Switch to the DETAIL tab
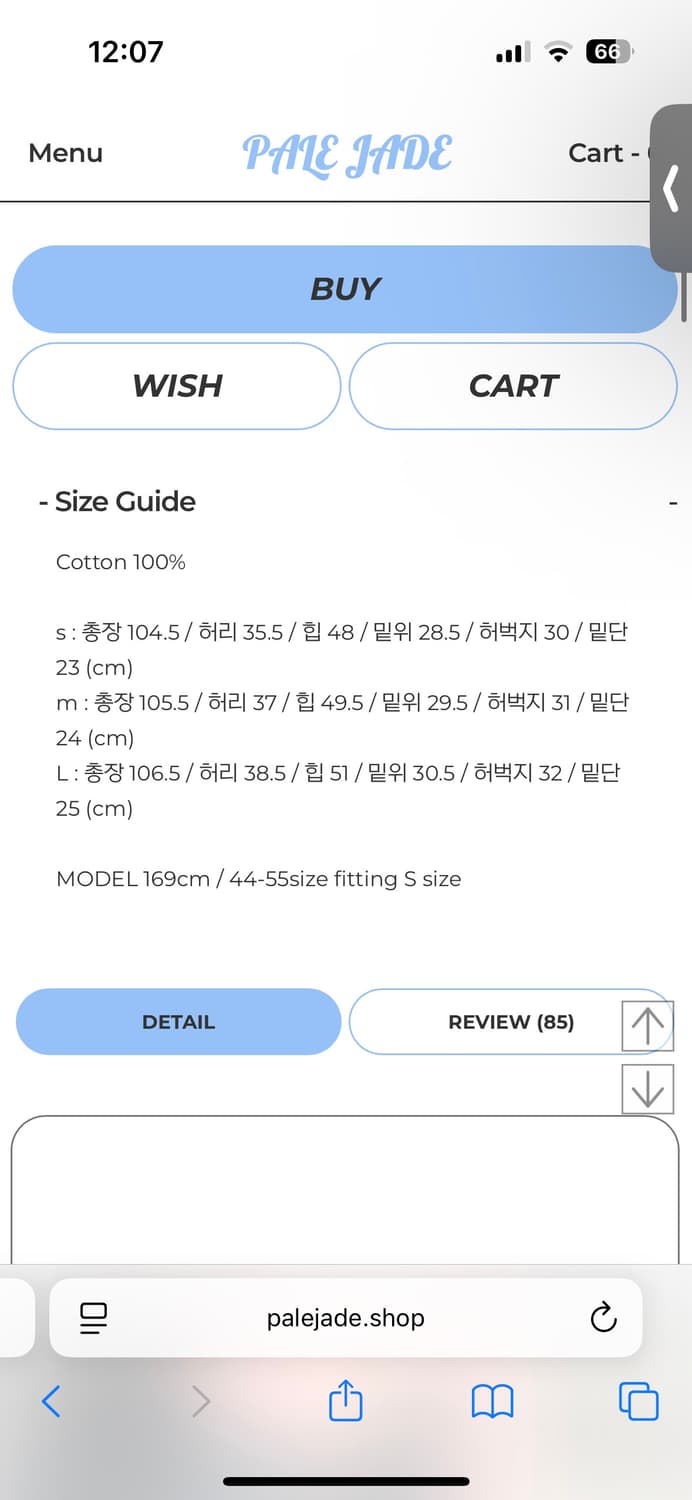Viewport: 692px width, 1500px height. (x=178, y=1022)
